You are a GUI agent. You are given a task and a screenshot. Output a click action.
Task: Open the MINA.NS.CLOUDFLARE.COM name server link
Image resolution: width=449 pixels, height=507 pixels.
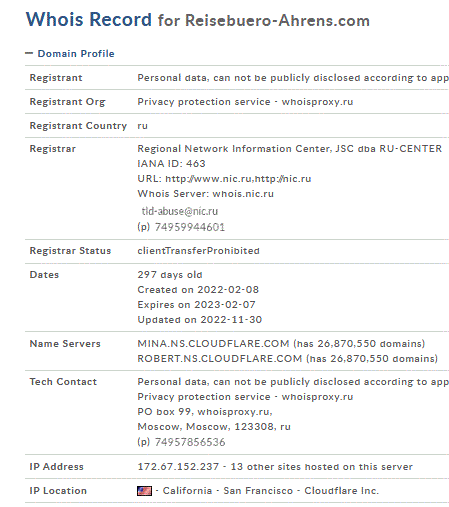point(213,344)
